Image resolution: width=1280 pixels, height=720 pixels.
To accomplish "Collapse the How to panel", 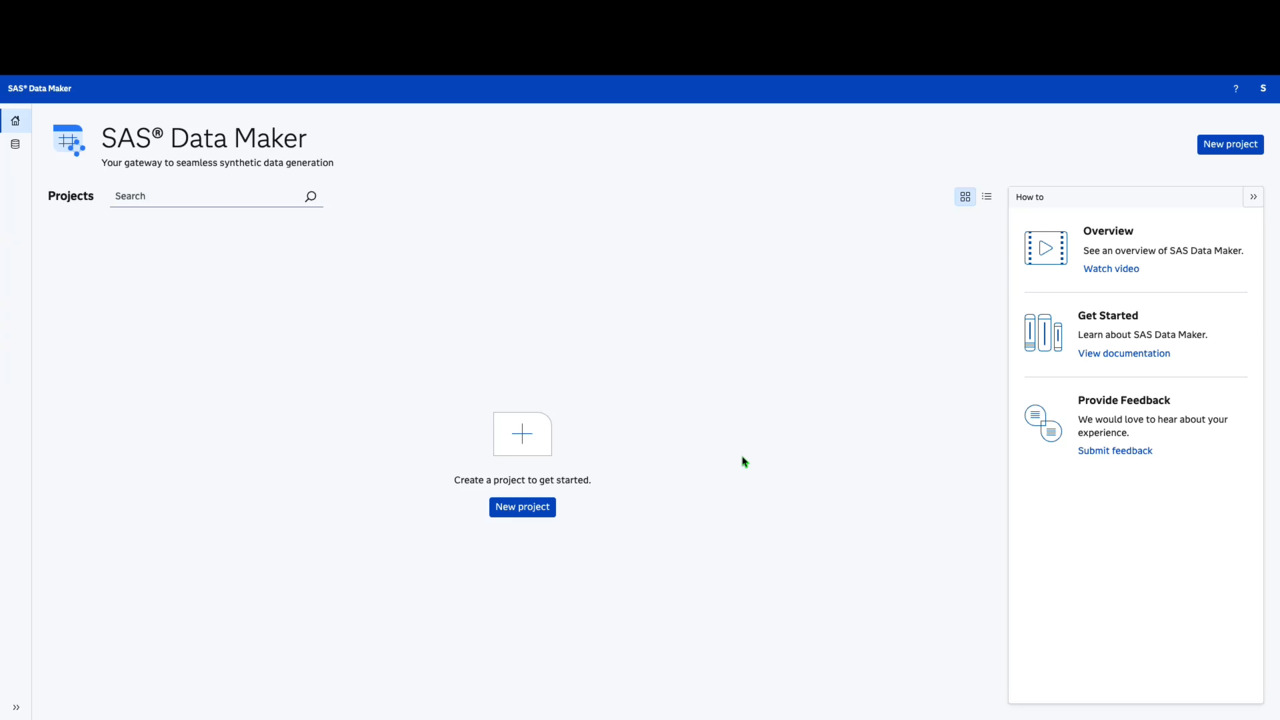I will point(1253,197).
